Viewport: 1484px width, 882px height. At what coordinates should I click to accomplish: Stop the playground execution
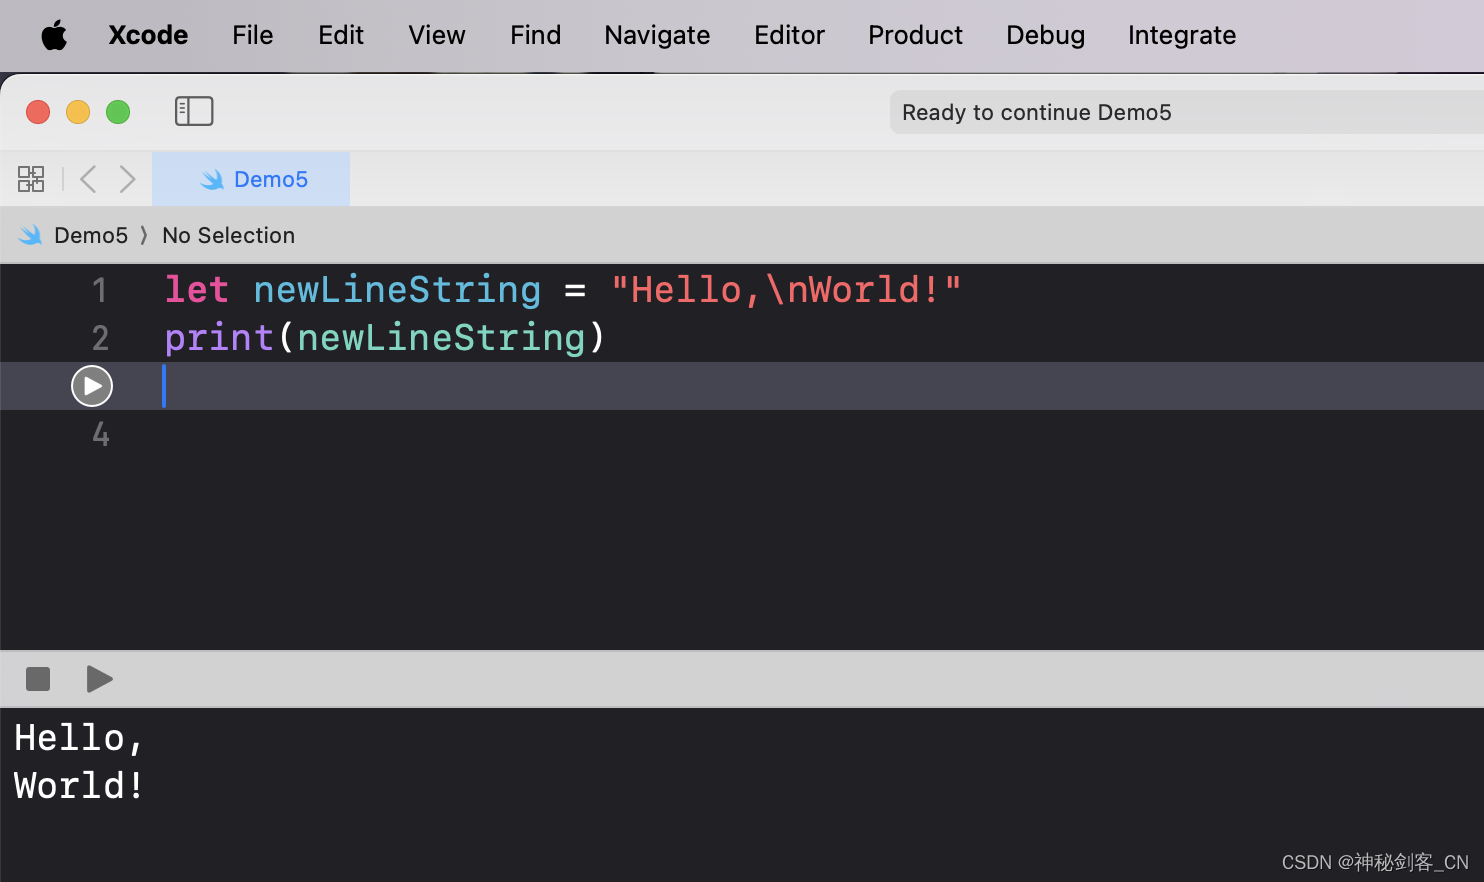point(38,679)
